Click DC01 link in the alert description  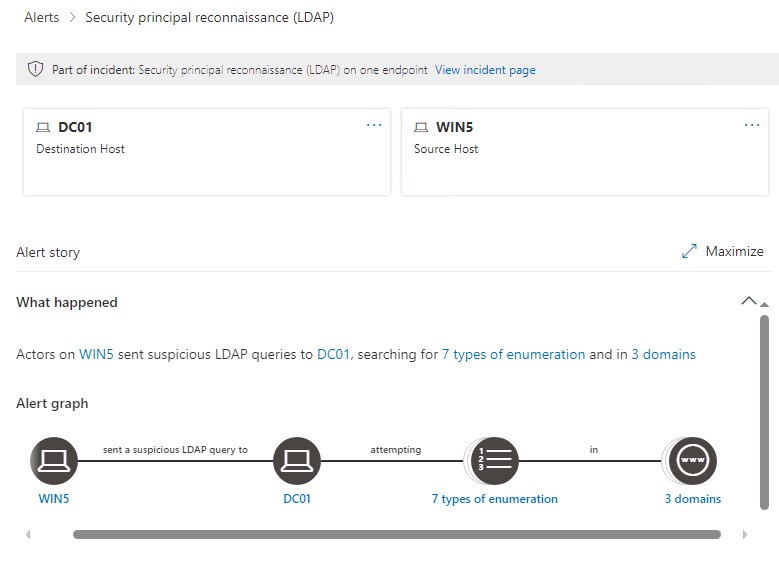click(x=333, y=354)
